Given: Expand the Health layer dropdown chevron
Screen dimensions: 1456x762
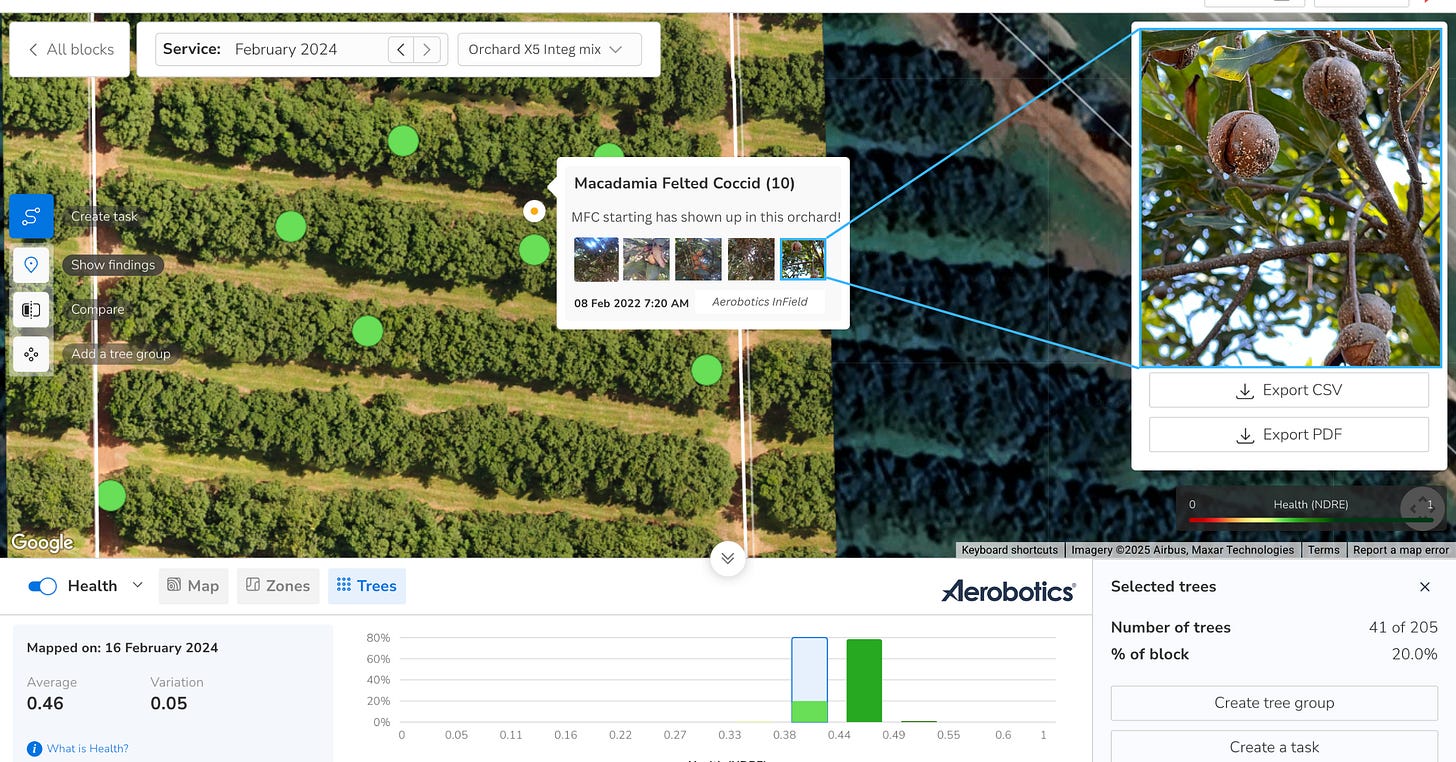Looking at the screenshot, I should tap(137, 585).
